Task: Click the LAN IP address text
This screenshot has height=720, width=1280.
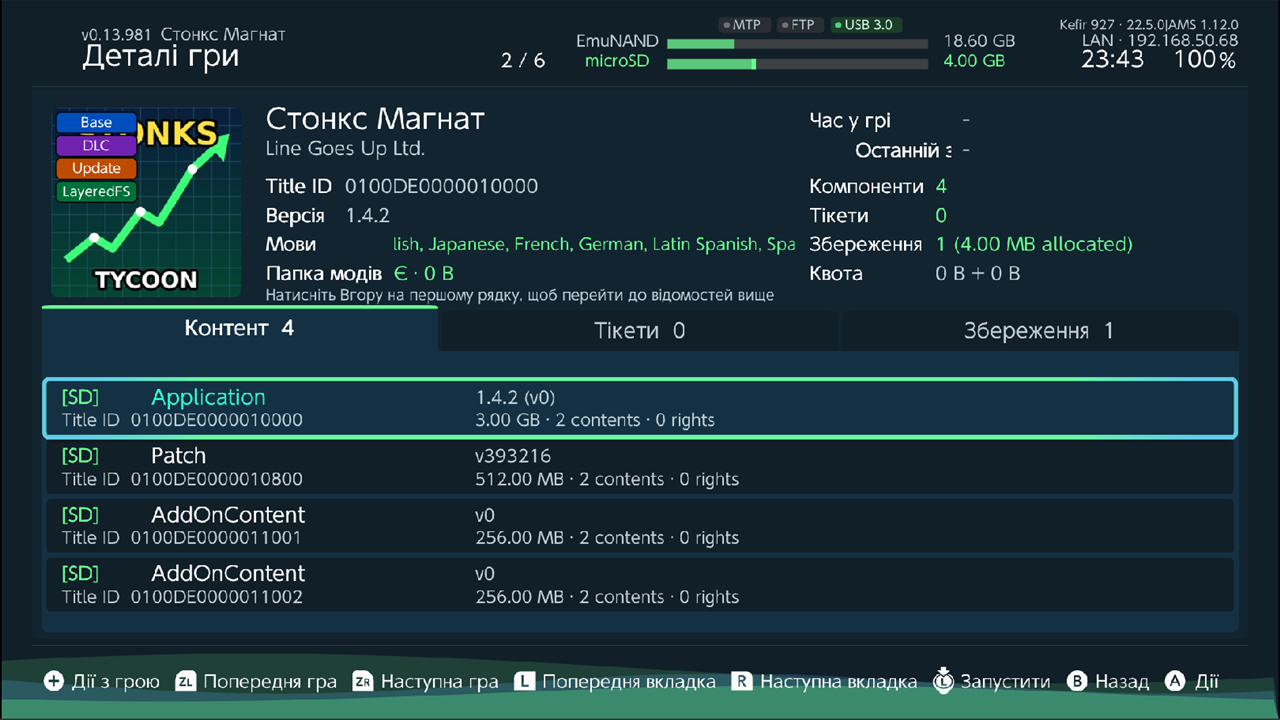Action: 1160,41
